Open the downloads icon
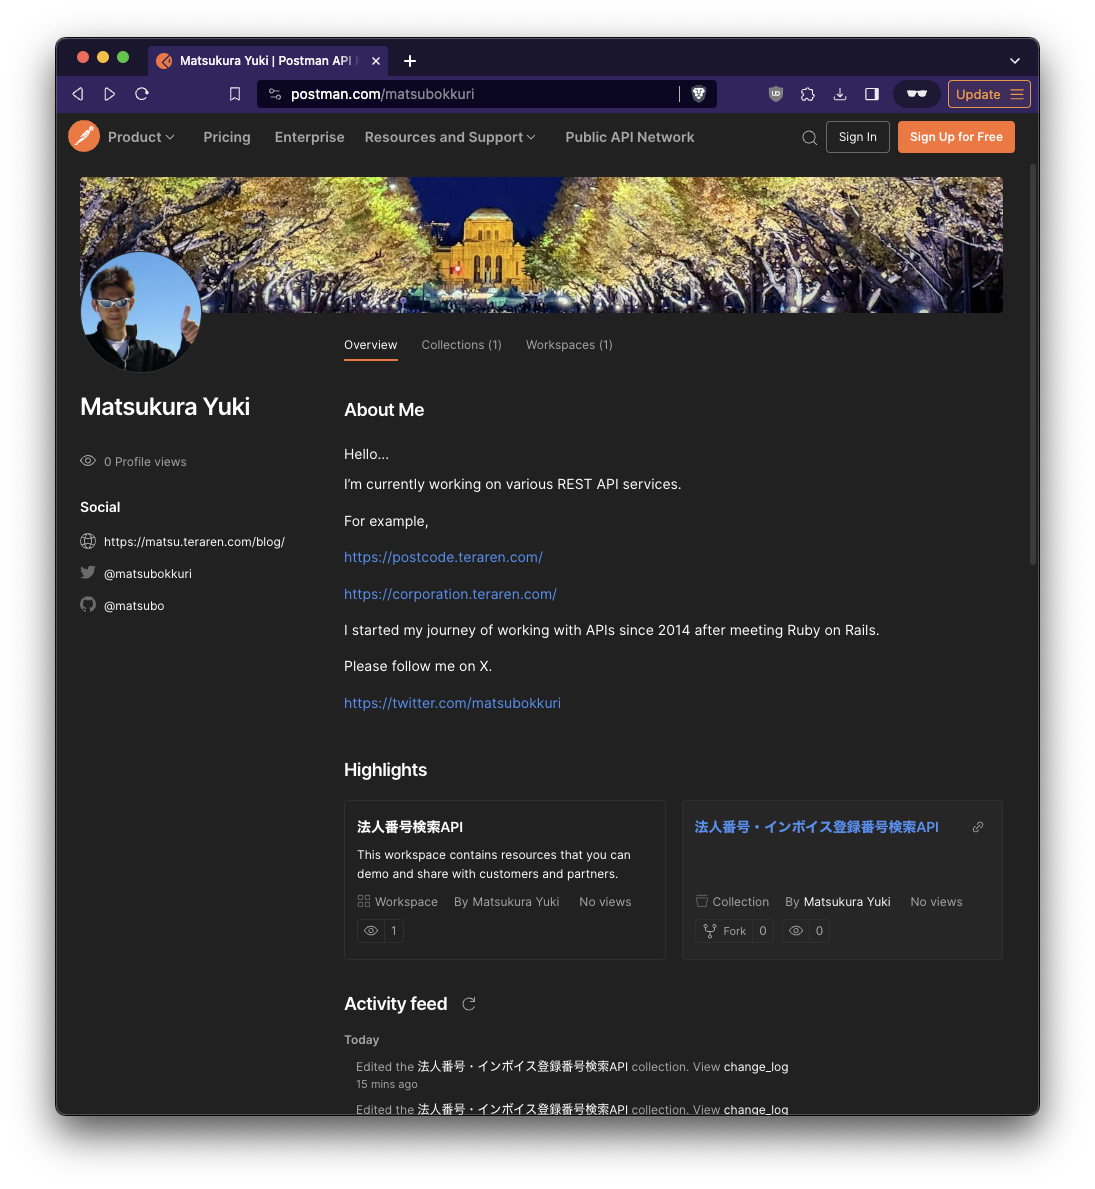 click(839, 94)
